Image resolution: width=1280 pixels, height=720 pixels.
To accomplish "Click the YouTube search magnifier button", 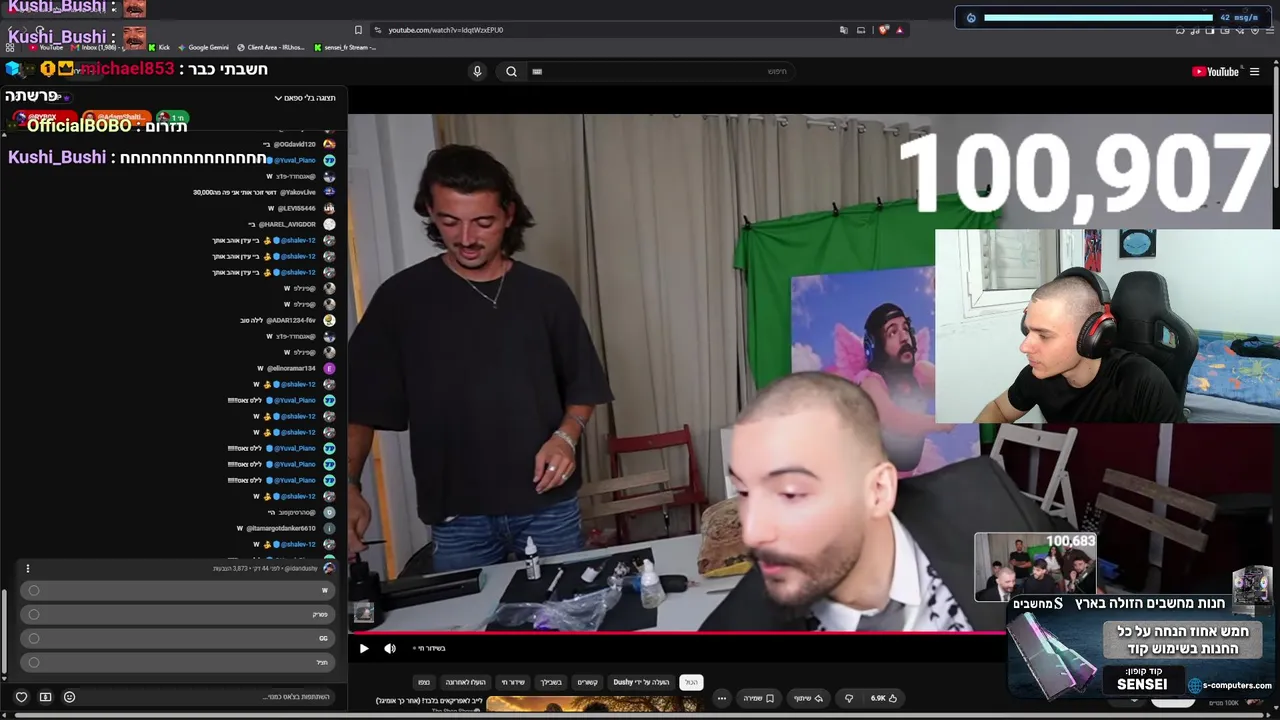I will click(511, 71).
